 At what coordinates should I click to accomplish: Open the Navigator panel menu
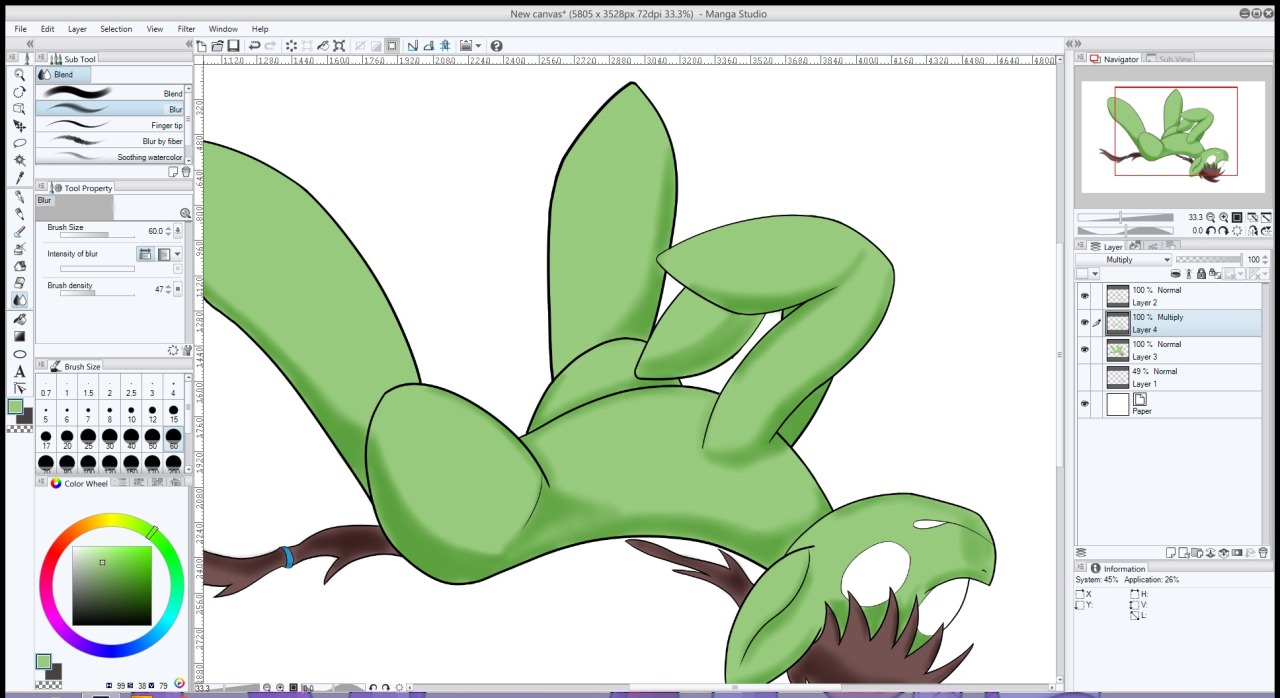[x=1082, y=59]
